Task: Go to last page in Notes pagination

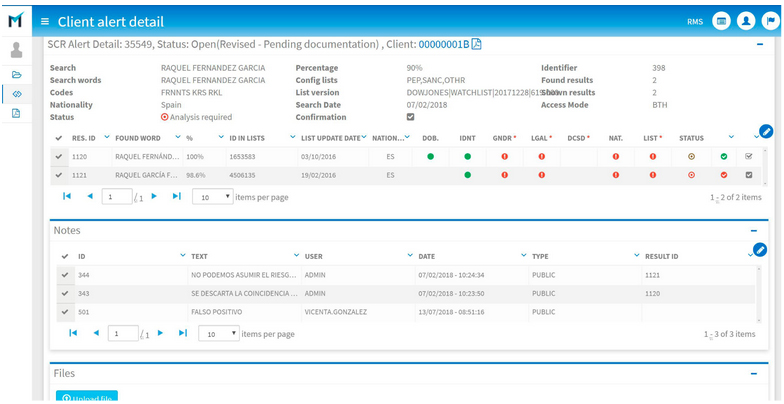Action: [183, 333]
